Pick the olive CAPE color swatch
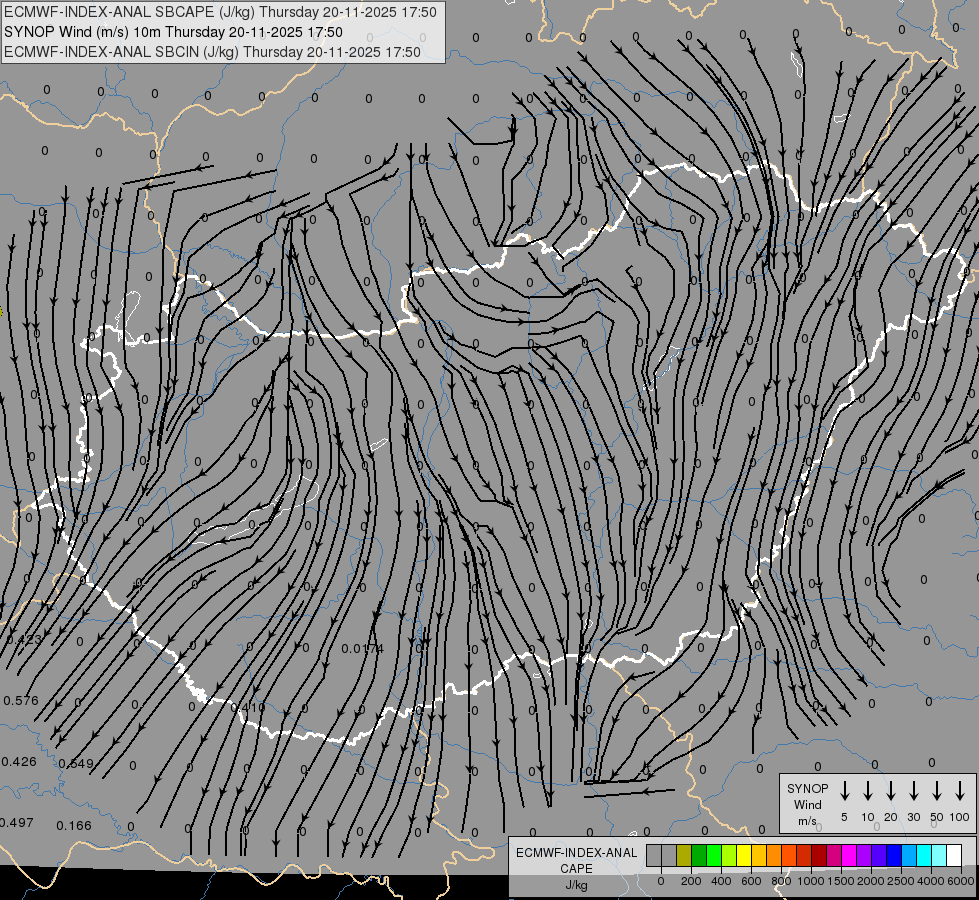979x900 pixels. (684, 855)
